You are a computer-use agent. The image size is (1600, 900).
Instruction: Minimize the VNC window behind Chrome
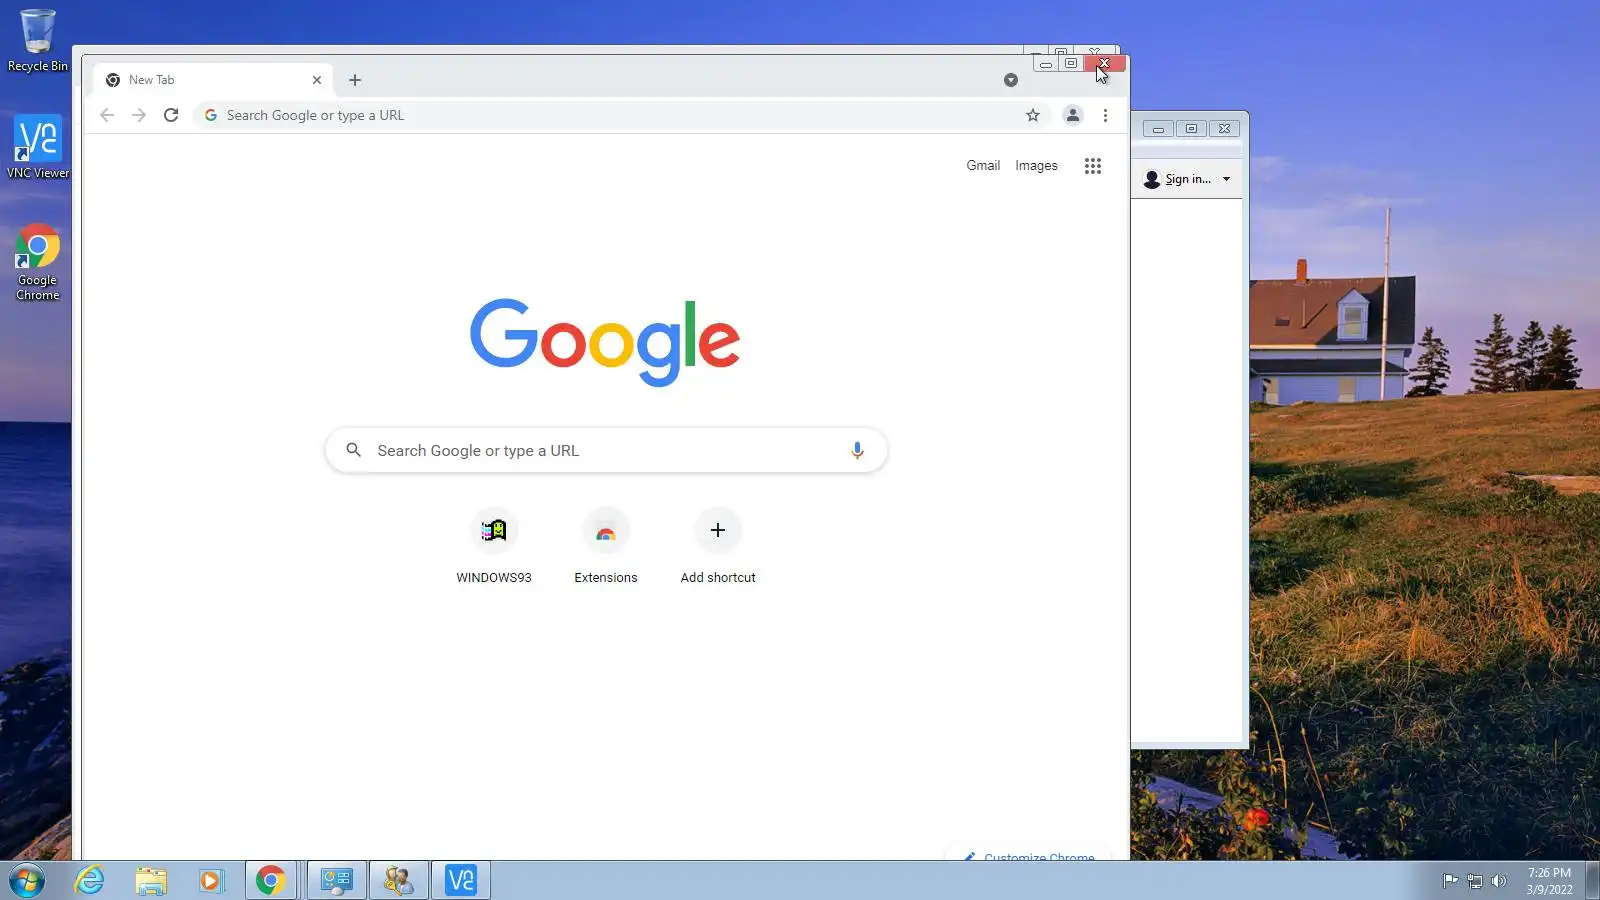[x=1158, y=129]
